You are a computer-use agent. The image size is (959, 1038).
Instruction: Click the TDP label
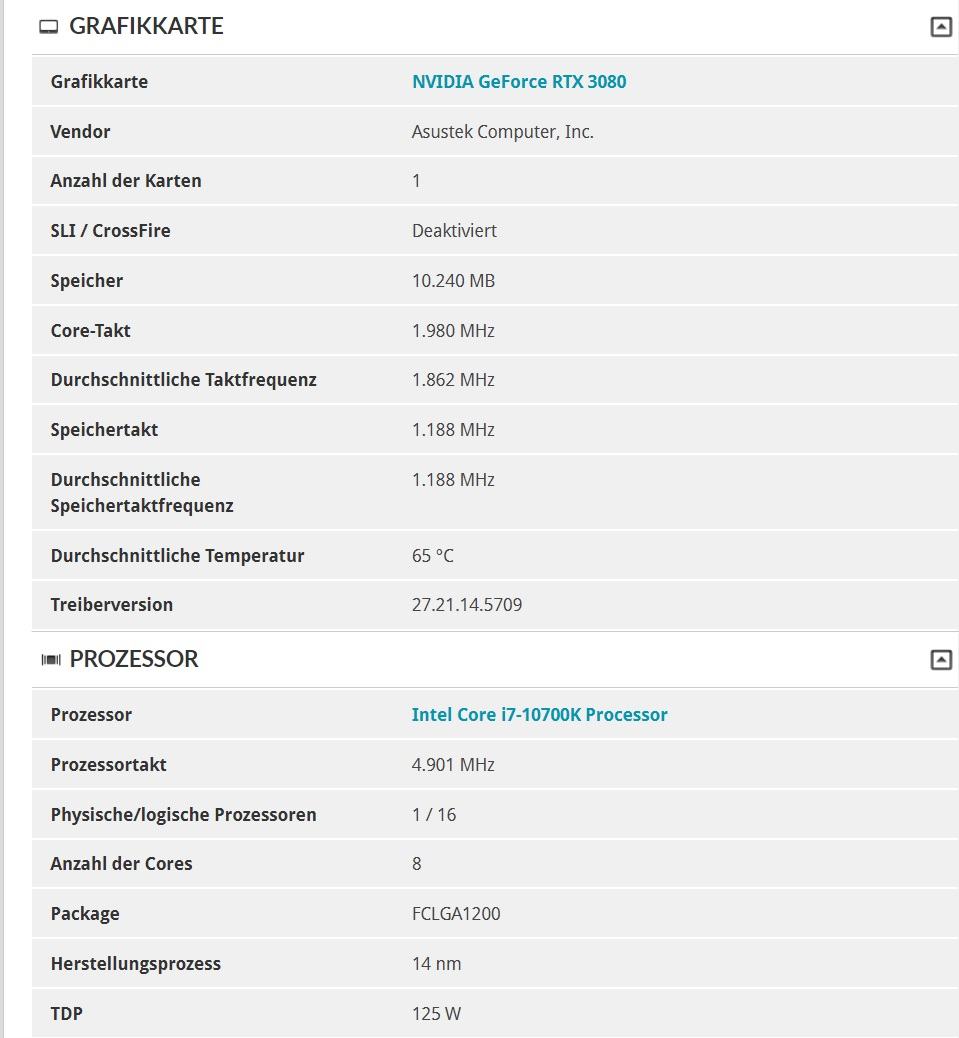(x=67, y=1014)
